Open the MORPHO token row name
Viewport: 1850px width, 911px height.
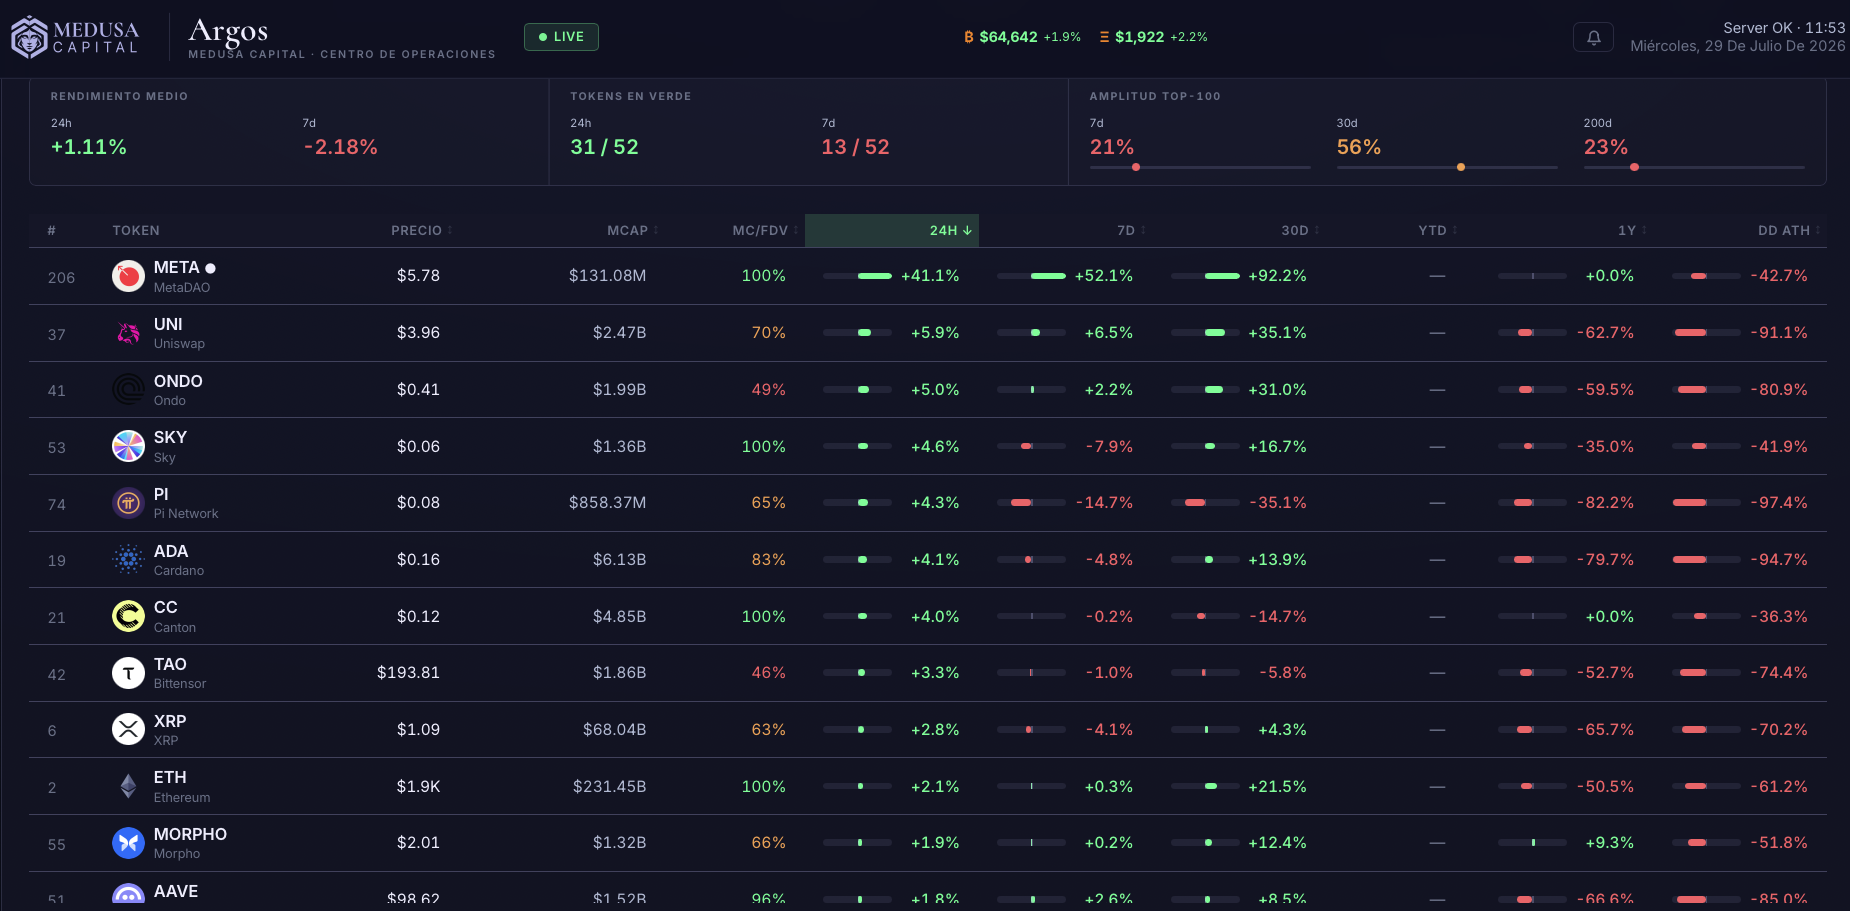click(x=190, y=834)
